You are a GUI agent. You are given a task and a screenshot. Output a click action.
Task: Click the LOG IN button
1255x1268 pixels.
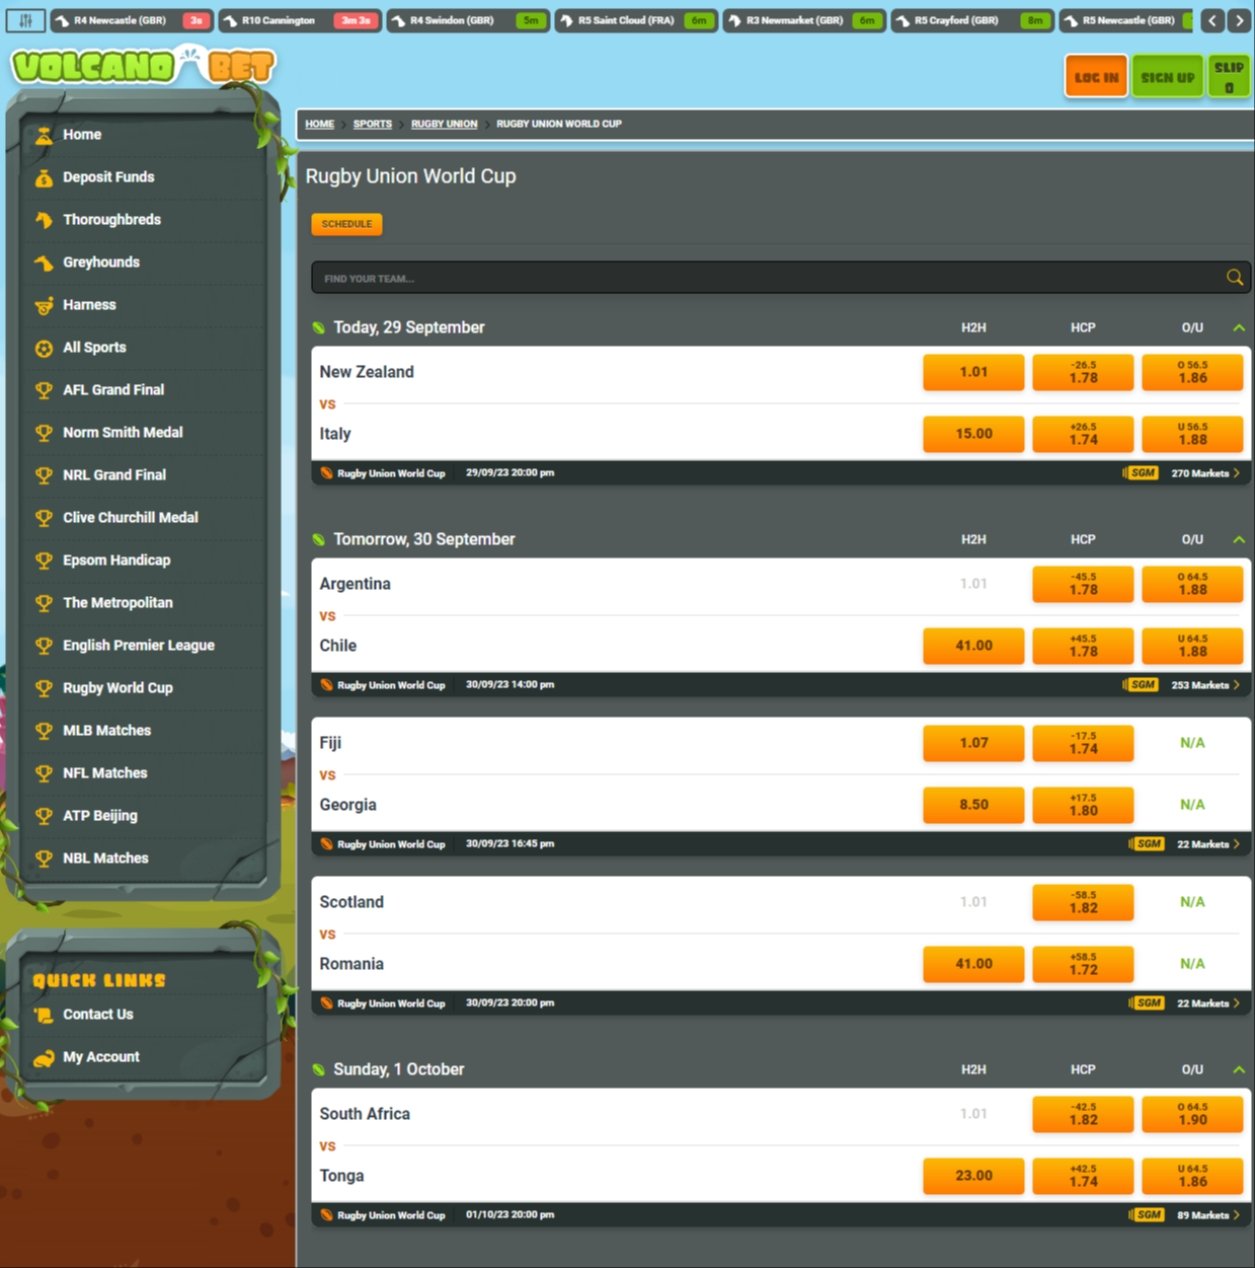pyautogui.click(x=1096, y=77)
